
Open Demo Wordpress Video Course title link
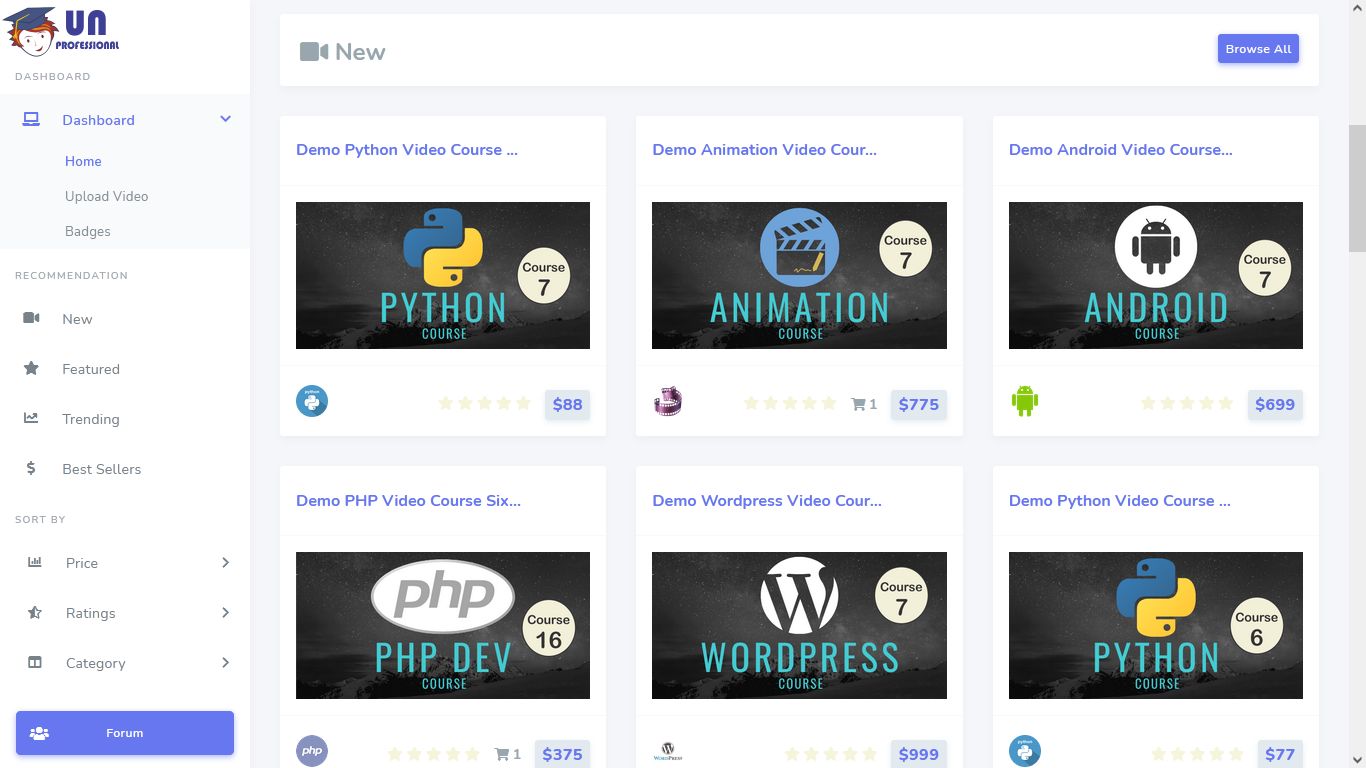click(x=767, y=500)
